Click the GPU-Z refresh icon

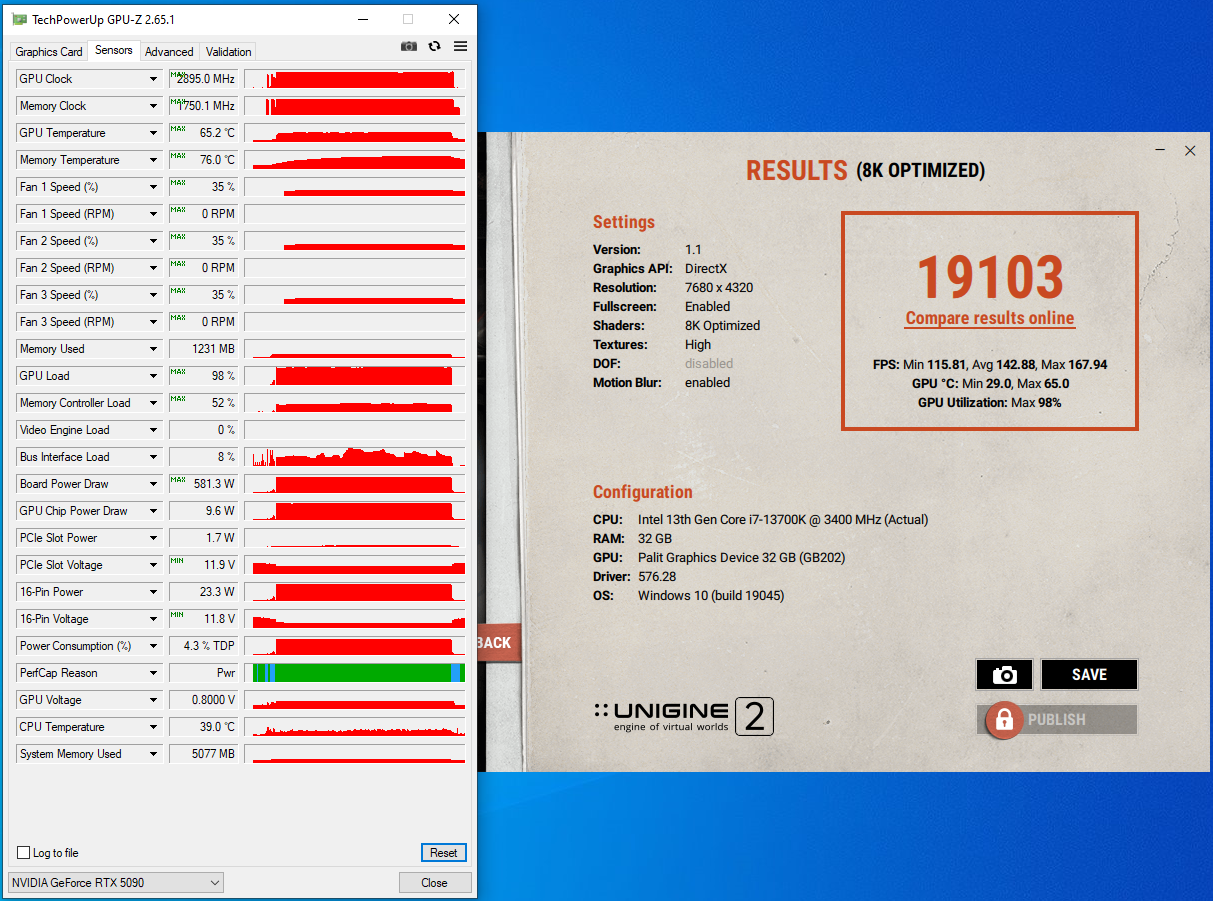pyautogui.click(x=434, y=46)
